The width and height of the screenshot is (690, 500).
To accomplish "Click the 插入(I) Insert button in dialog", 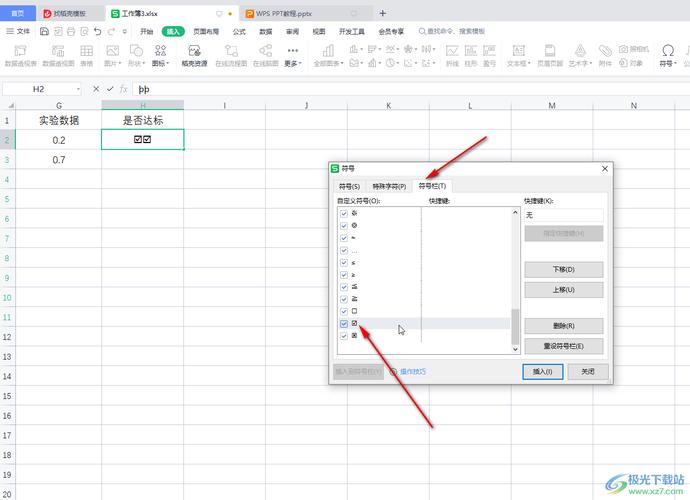I will pos(543,372).
